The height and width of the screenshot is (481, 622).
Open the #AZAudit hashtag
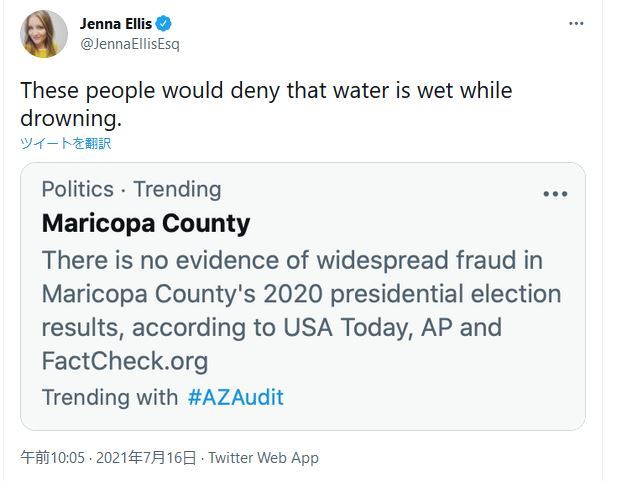click(x=235, y=397)
